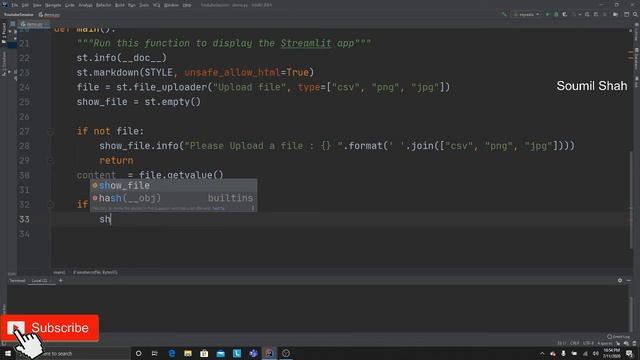Click the 'if isinstance' breadcrumb
The width and height of the screenshot is (640, 360).
[95, 272]
